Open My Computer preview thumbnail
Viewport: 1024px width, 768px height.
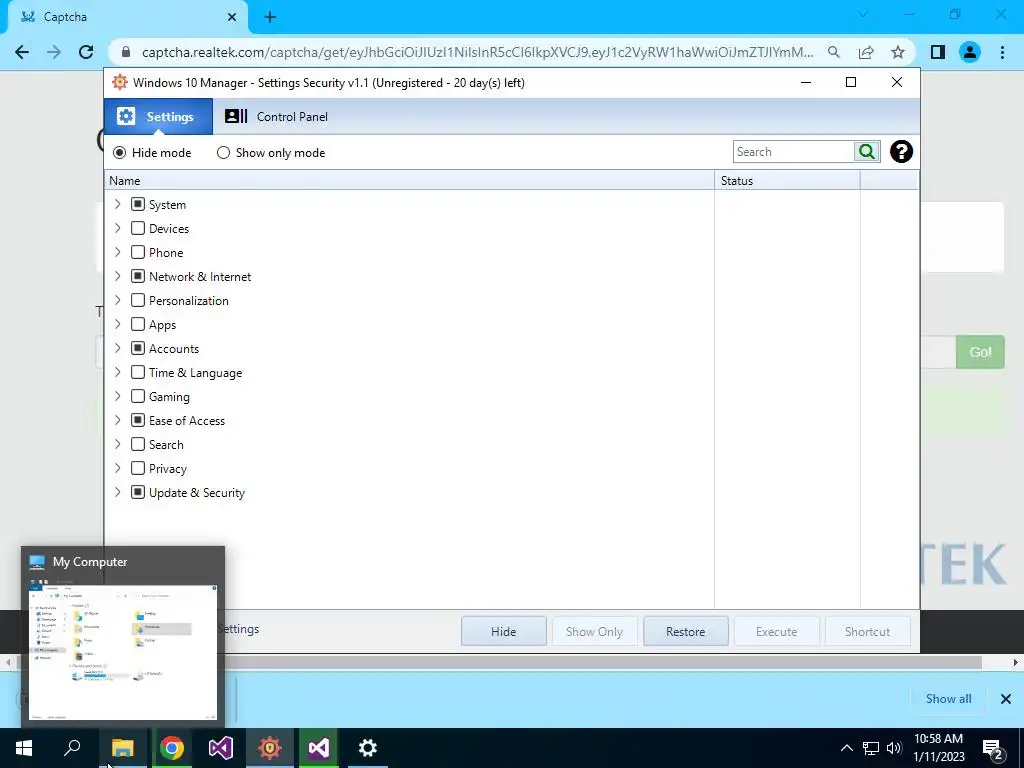point(123,652)
